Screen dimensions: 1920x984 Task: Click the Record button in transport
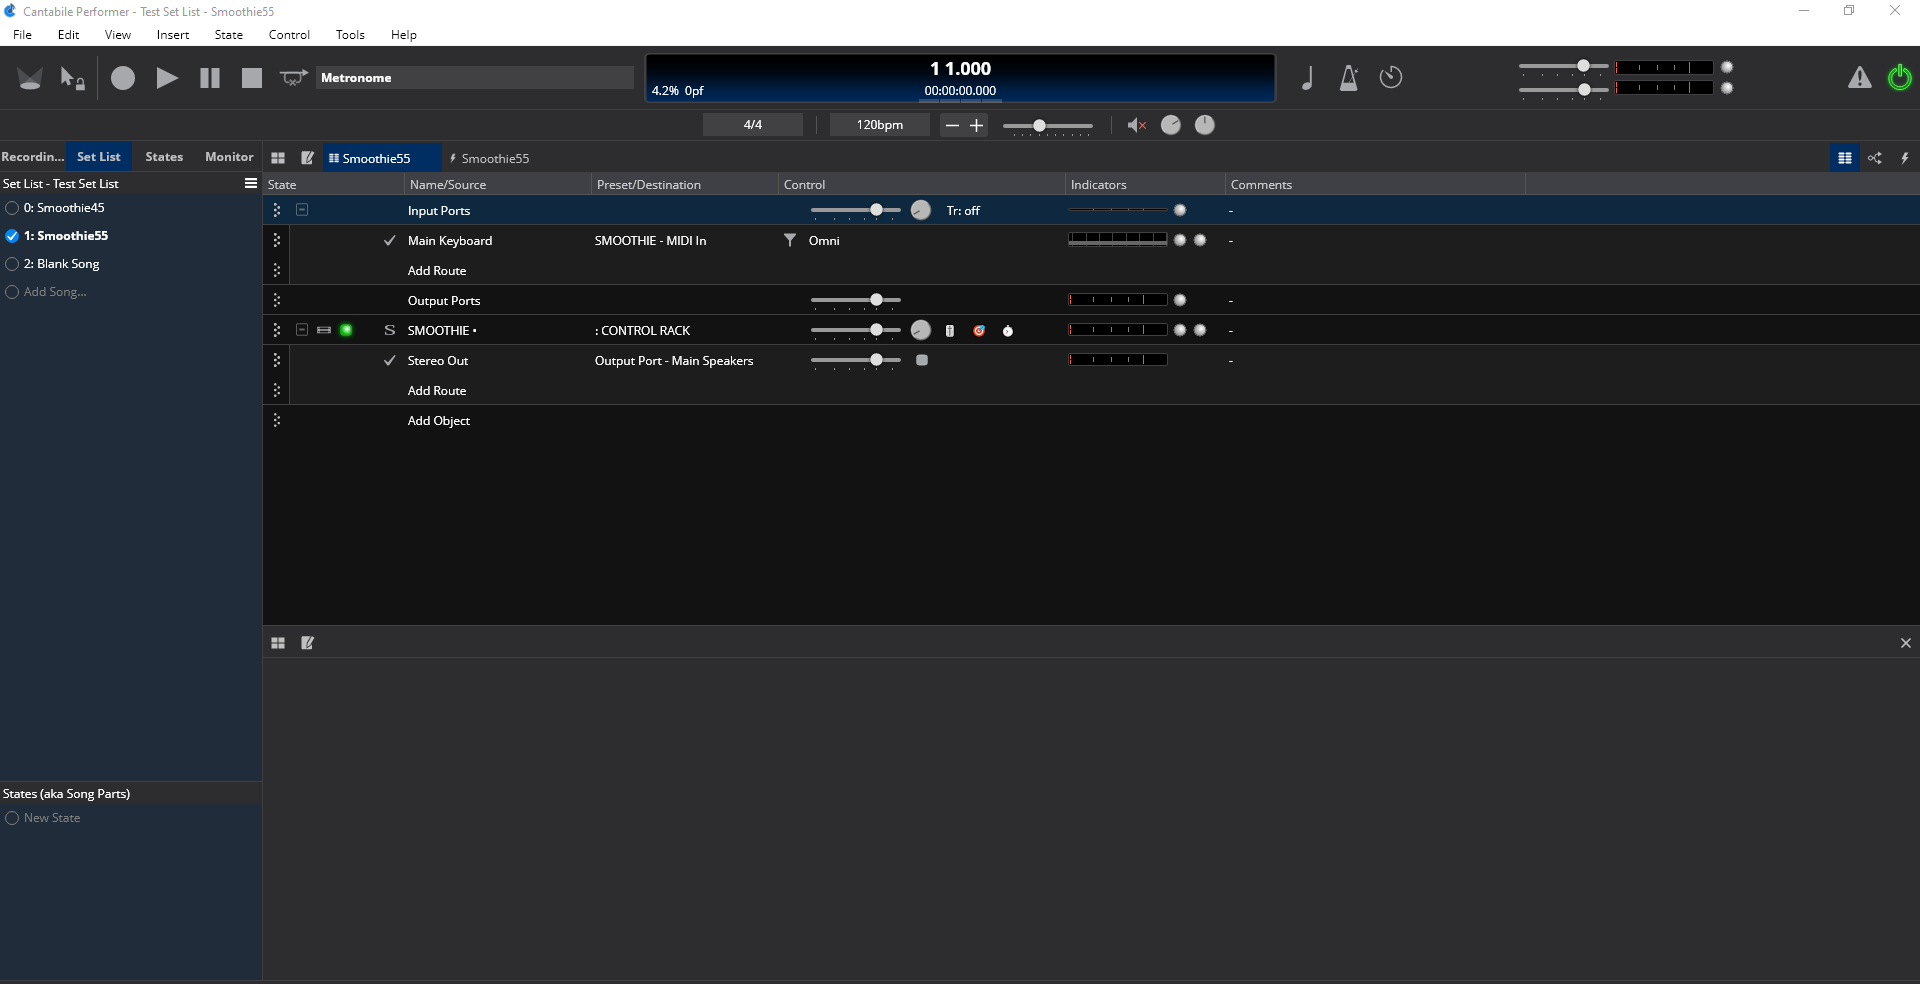click(x=123, y=78)
